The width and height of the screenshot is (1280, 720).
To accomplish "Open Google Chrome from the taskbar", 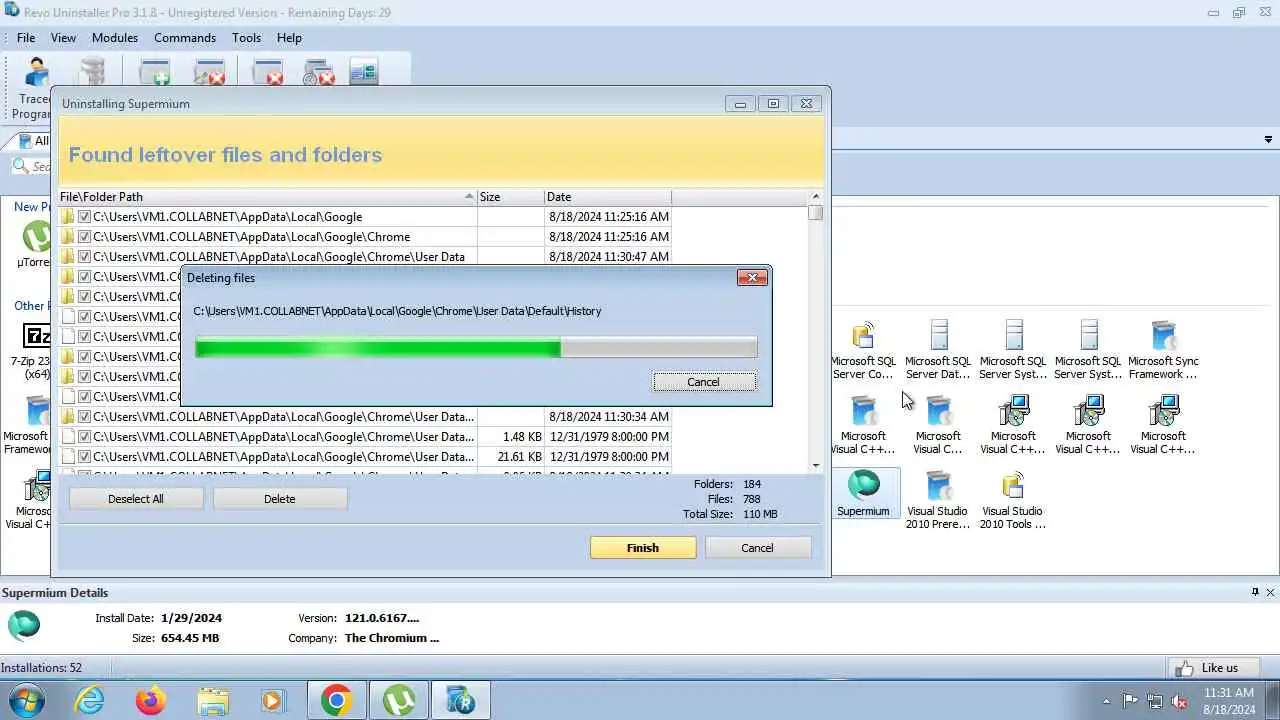I will pos(336,701).
